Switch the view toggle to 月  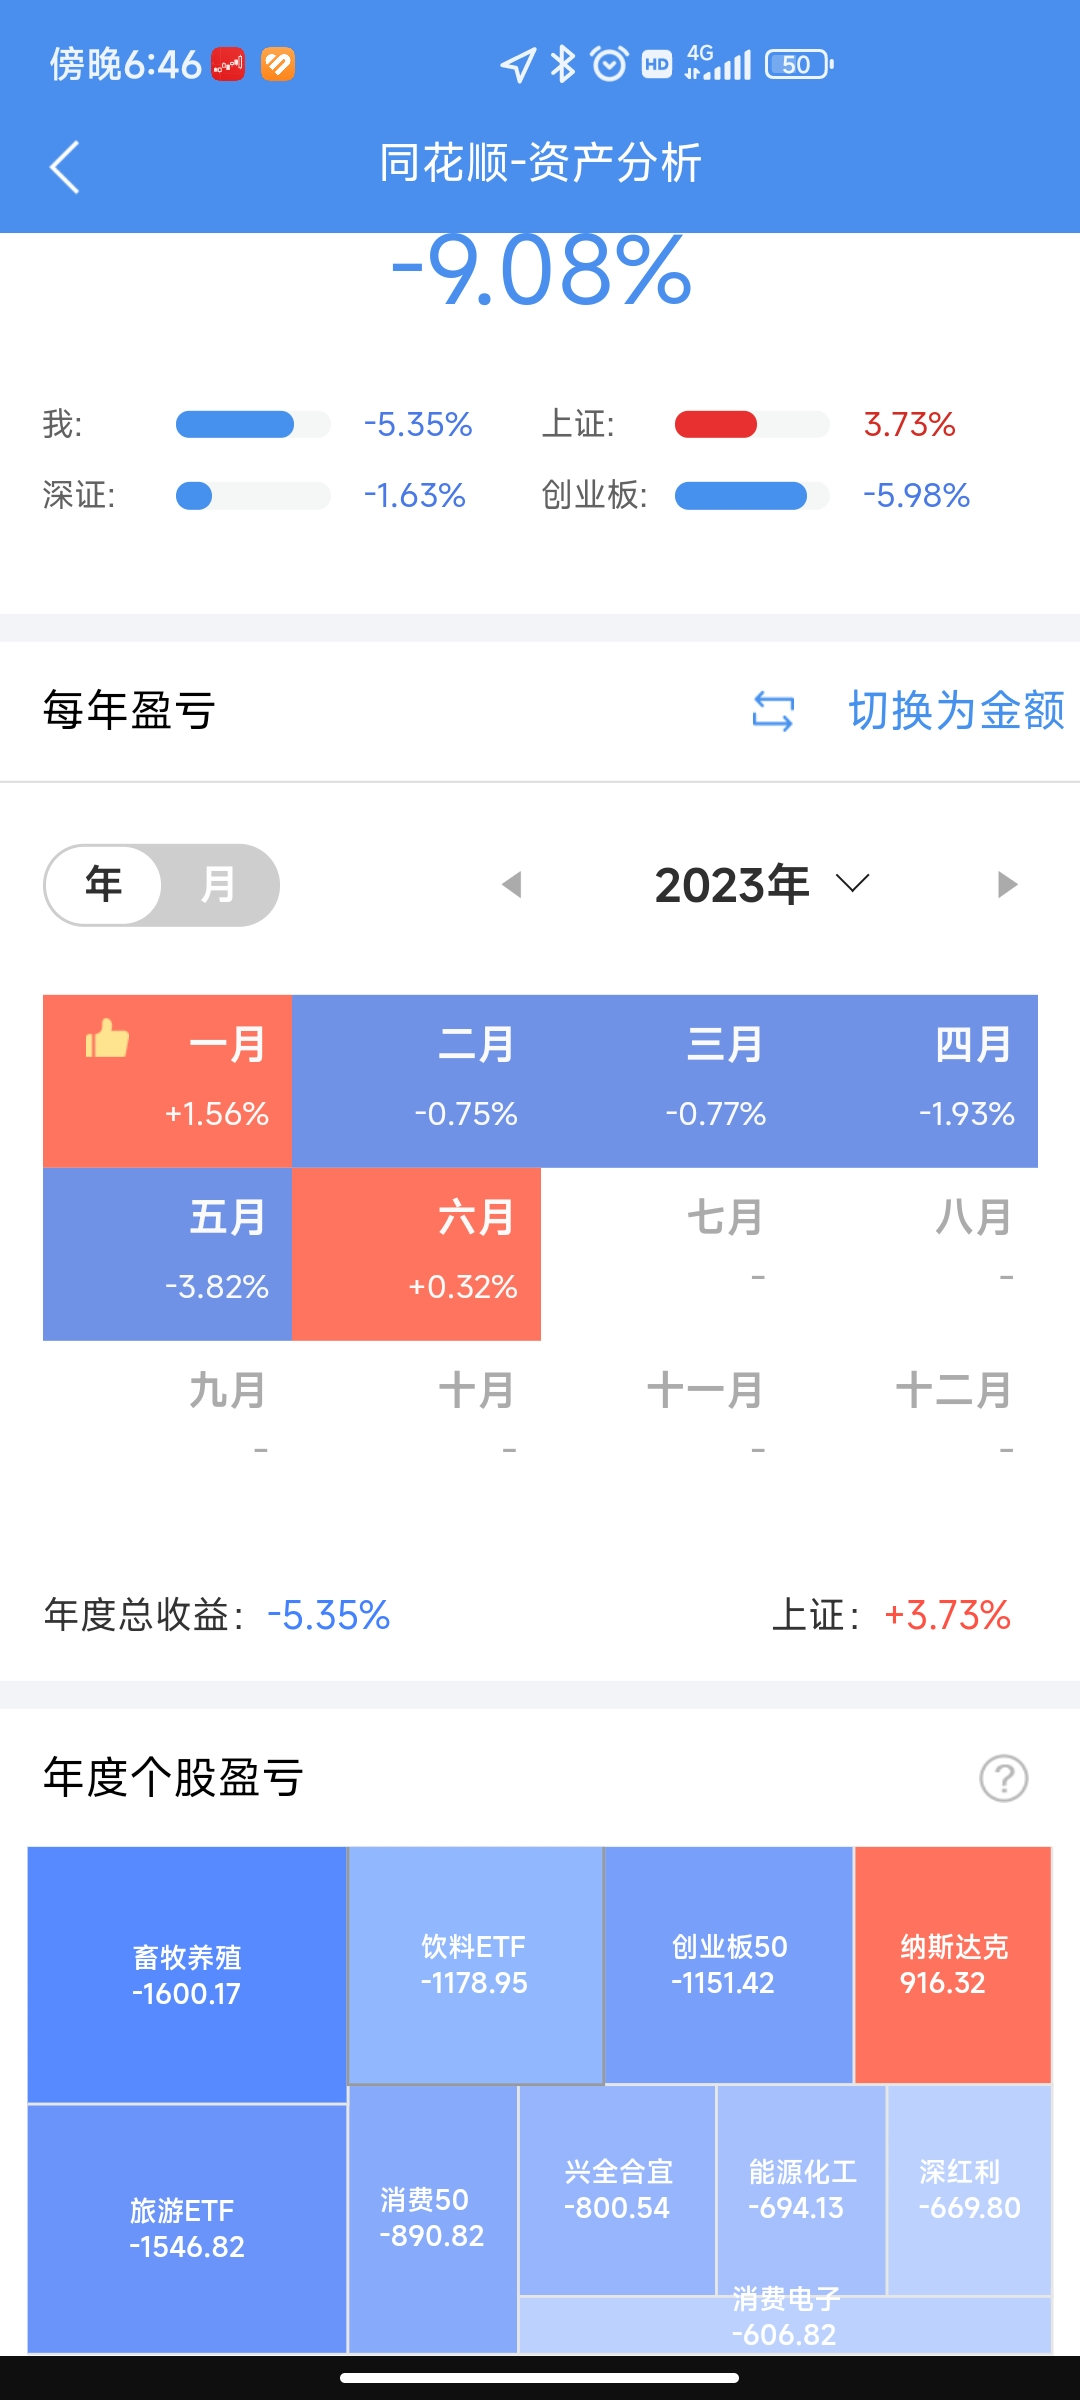click(x=218, y=885)
